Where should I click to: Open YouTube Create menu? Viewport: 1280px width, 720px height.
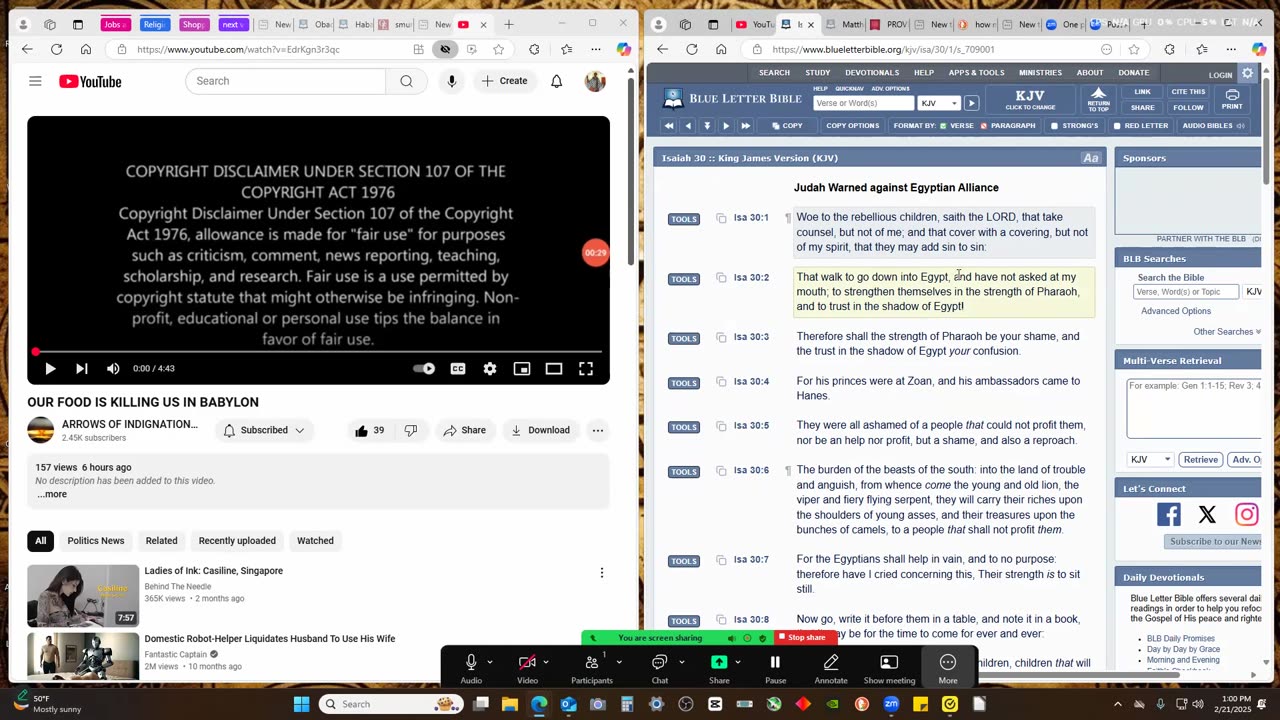tap(504, 81)
